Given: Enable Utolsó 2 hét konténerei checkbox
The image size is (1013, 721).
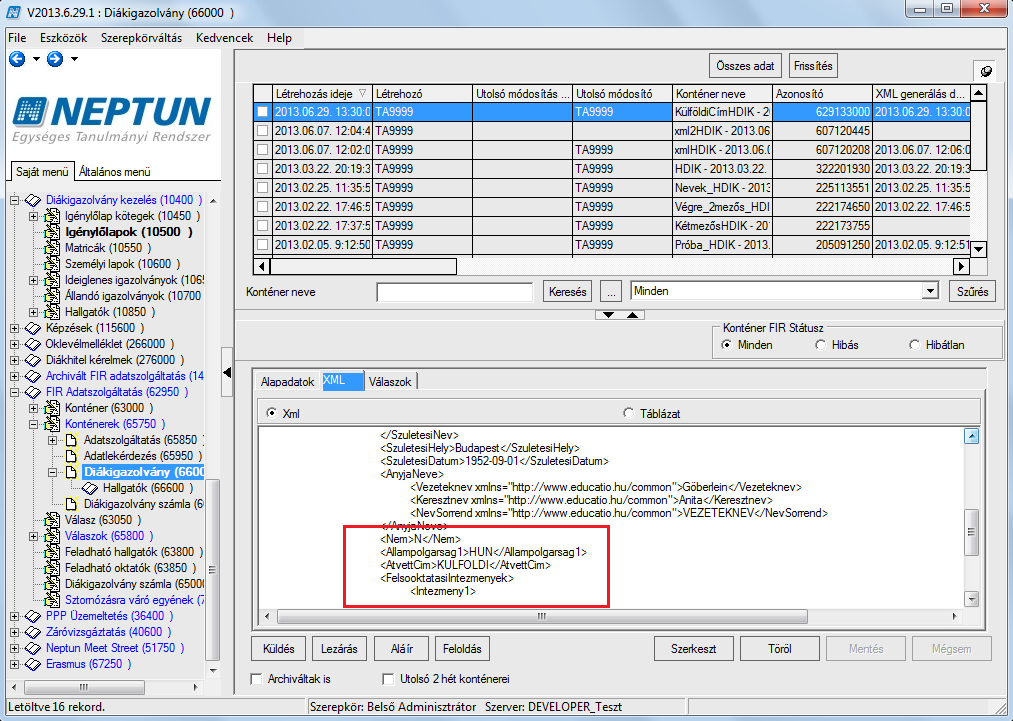Looking at the screenshot, I should 388,679.
